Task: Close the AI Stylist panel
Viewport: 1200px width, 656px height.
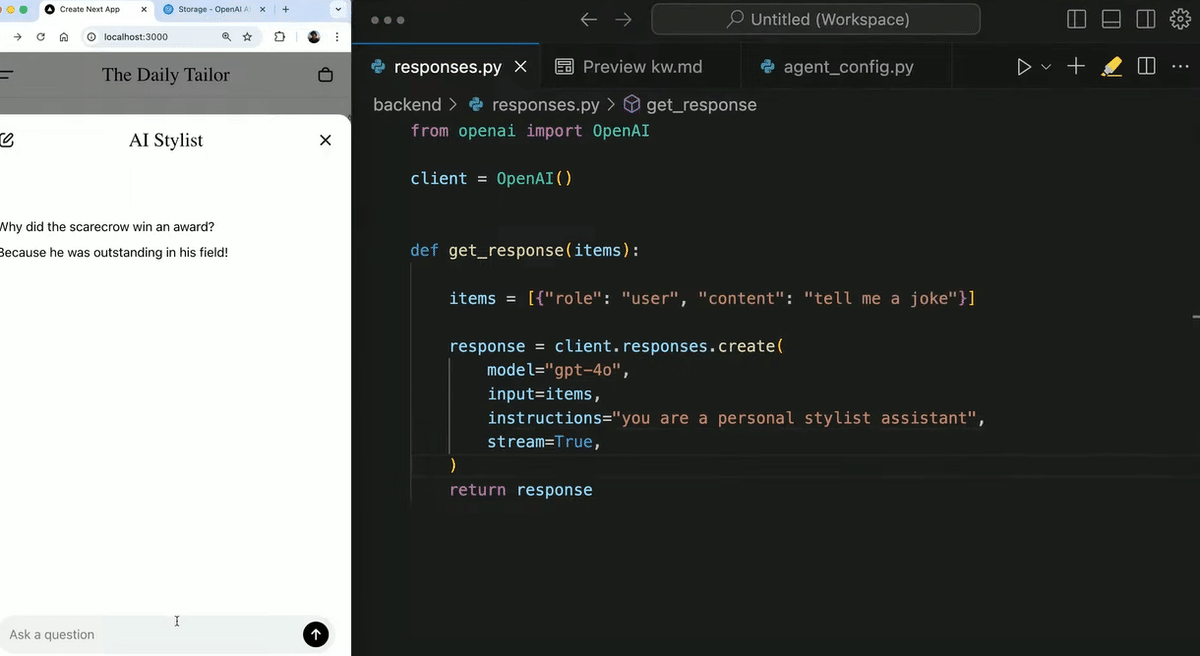Action: (x=325, y=140)
